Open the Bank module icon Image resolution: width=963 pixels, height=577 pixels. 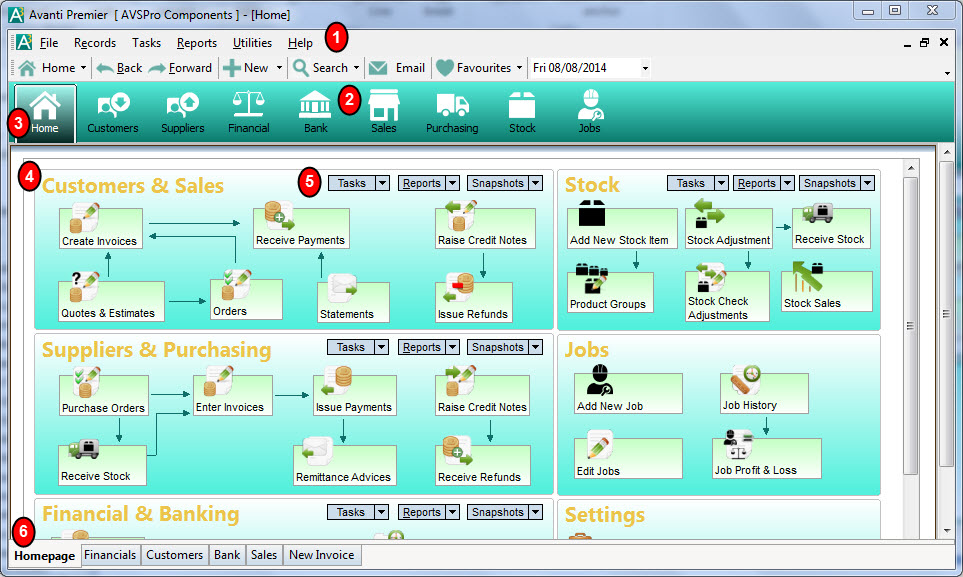point(315,112)
